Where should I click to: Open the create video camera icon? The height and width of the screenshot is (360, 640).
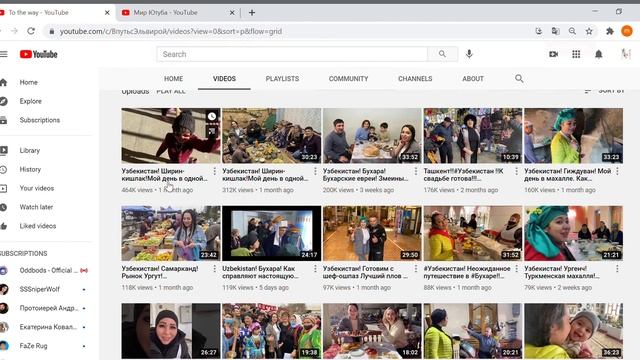click(x=553, y=54)
